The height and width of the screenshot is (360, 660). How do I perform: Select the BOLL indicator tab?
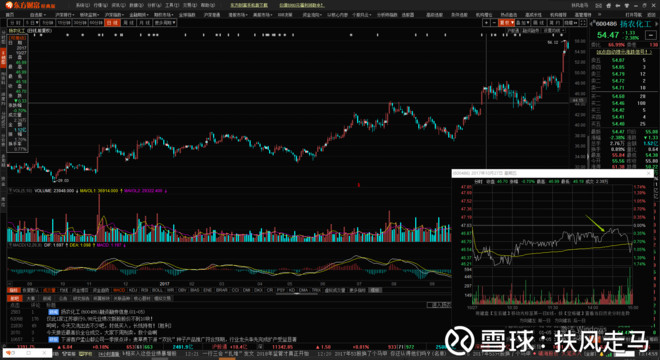tap(157, 290)
